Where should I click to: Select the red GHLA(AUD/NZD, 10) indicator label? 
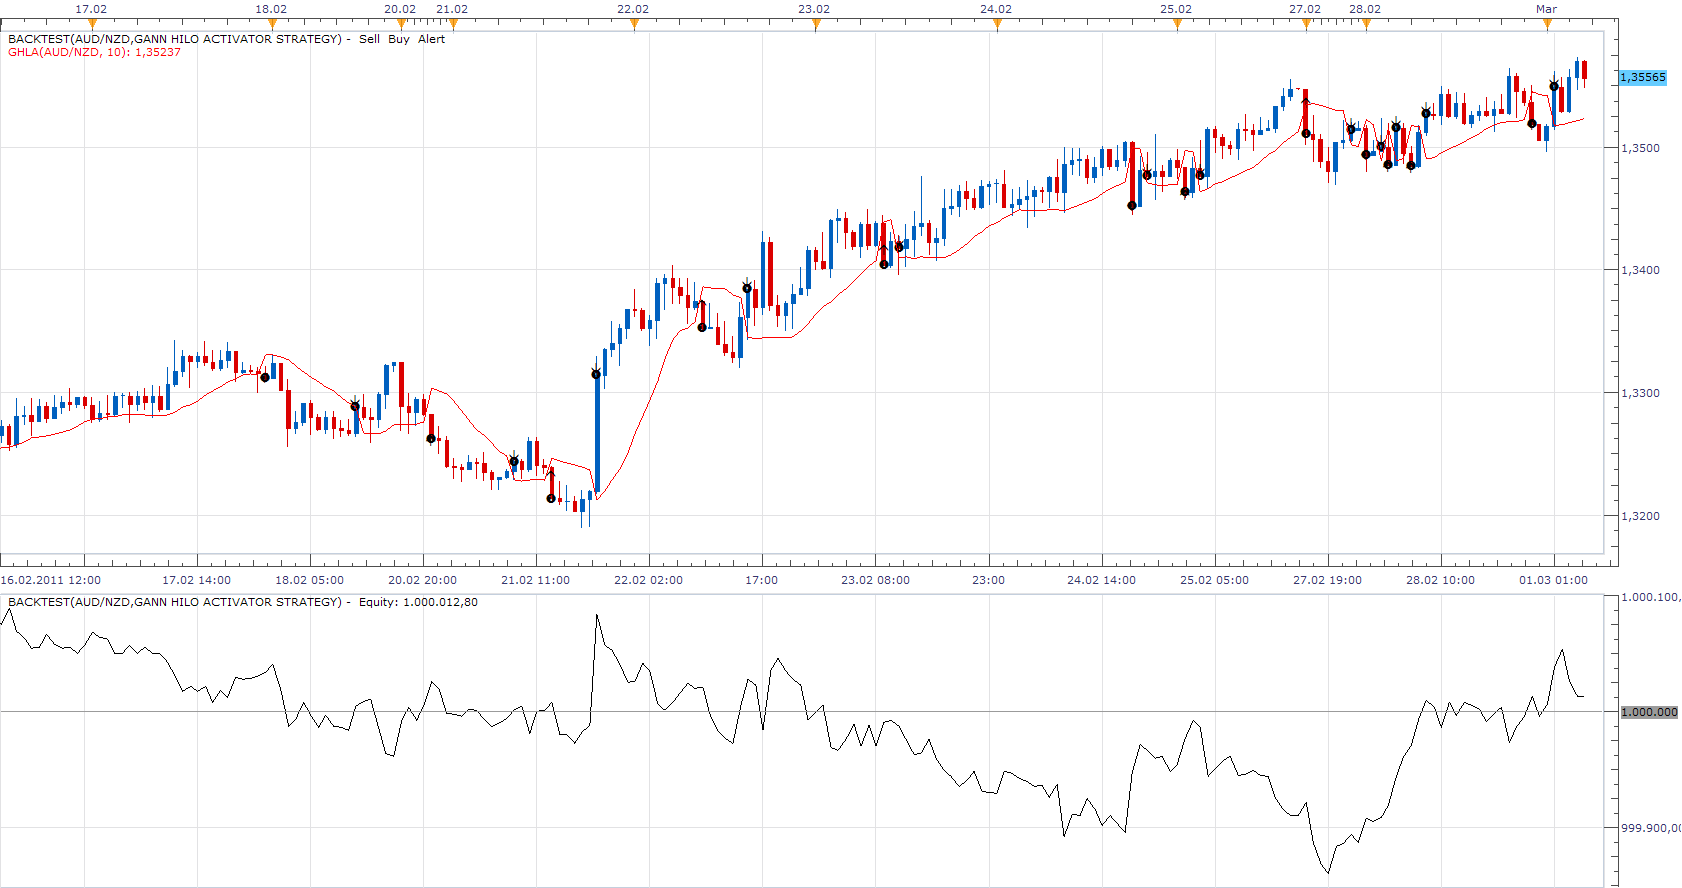tap(95, 52)
